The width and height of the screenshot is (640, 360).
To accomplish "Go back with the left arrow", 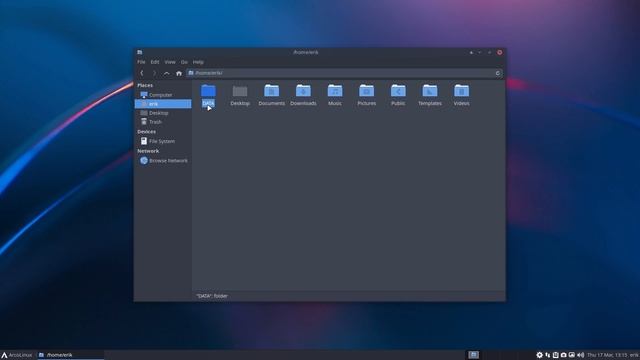I will [142, 73].
